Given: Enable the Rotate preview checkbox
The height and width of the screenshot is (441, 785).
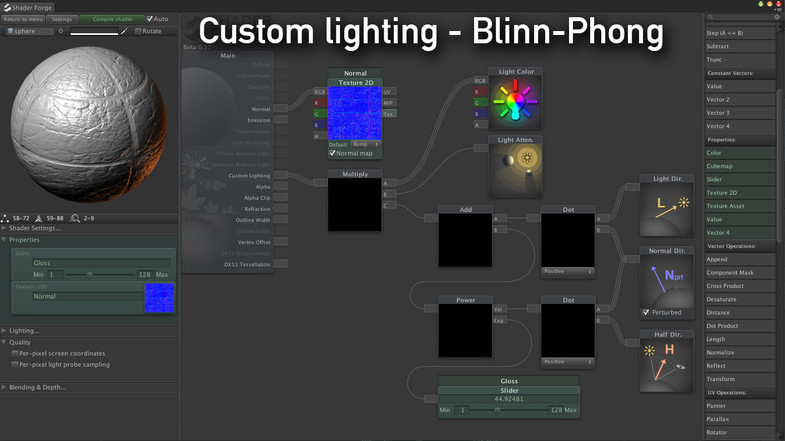Looking at the screenshot, I should tap(138, 31).
